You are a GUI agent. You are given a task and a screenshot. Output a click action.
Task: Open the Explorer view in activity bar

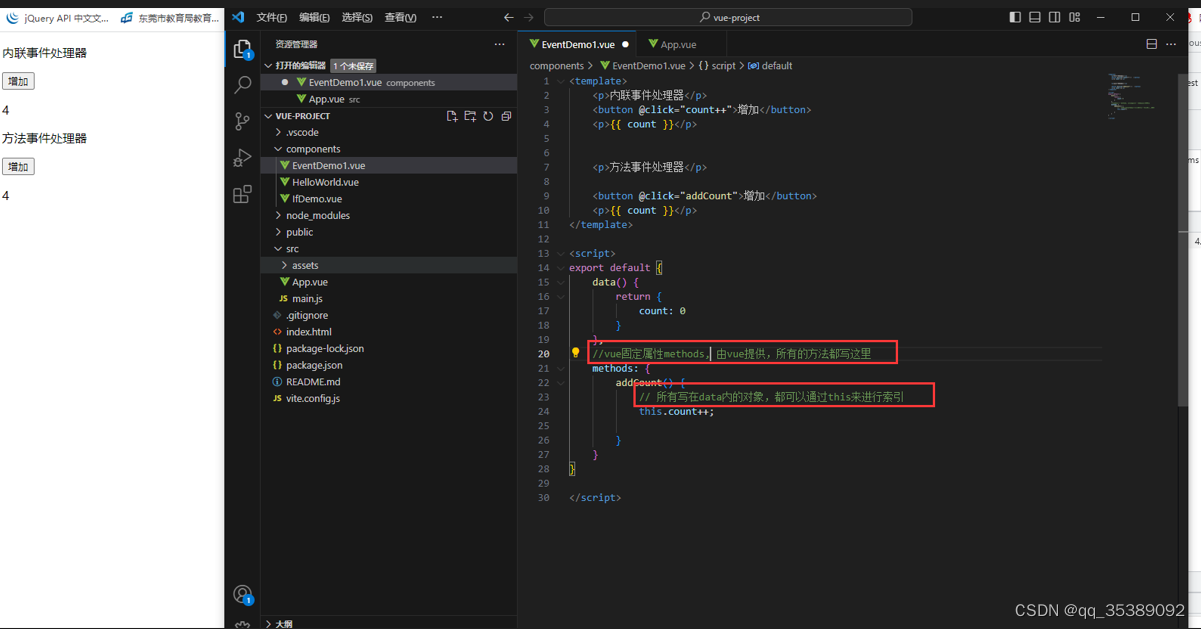pyautogui.click(x=242, y=48)
